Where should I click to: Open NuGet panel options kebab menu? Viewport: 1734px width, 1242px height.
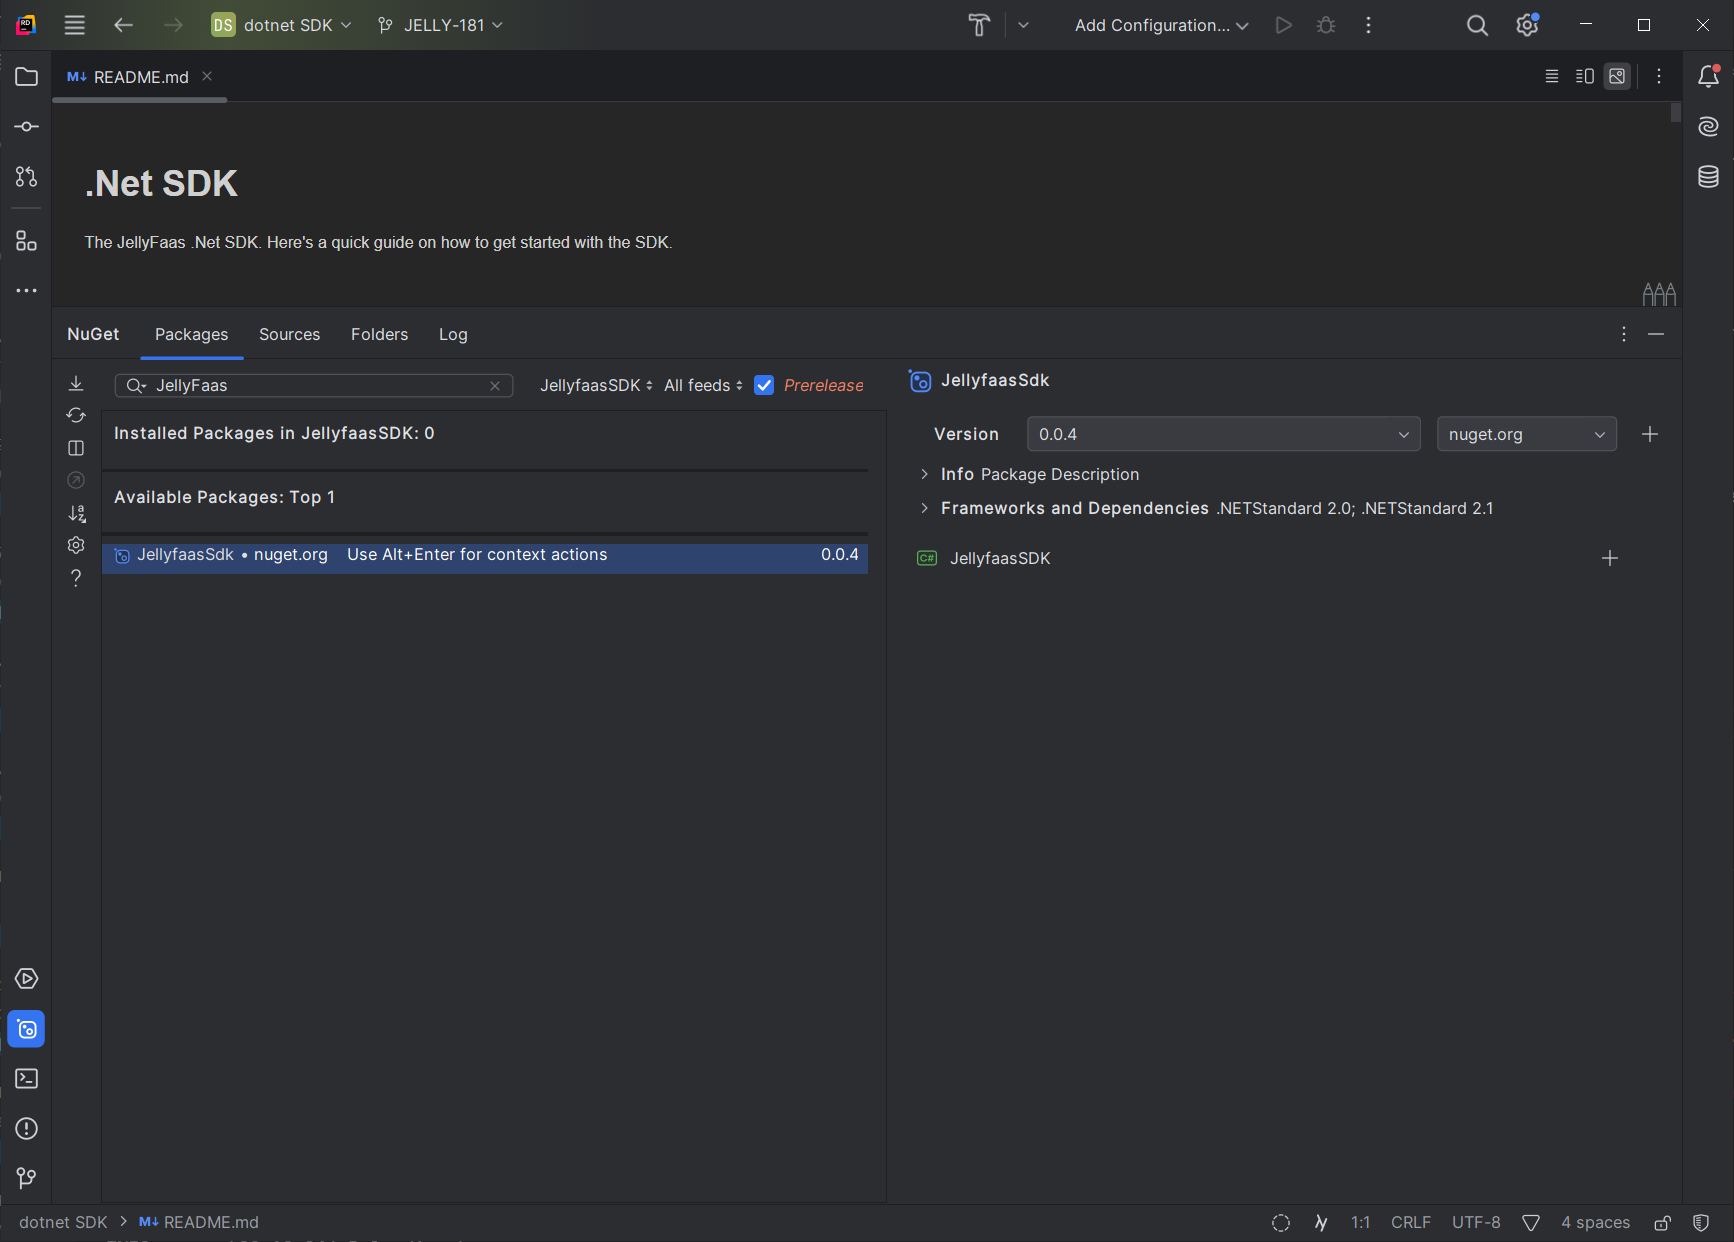[x=1624, y=334]
